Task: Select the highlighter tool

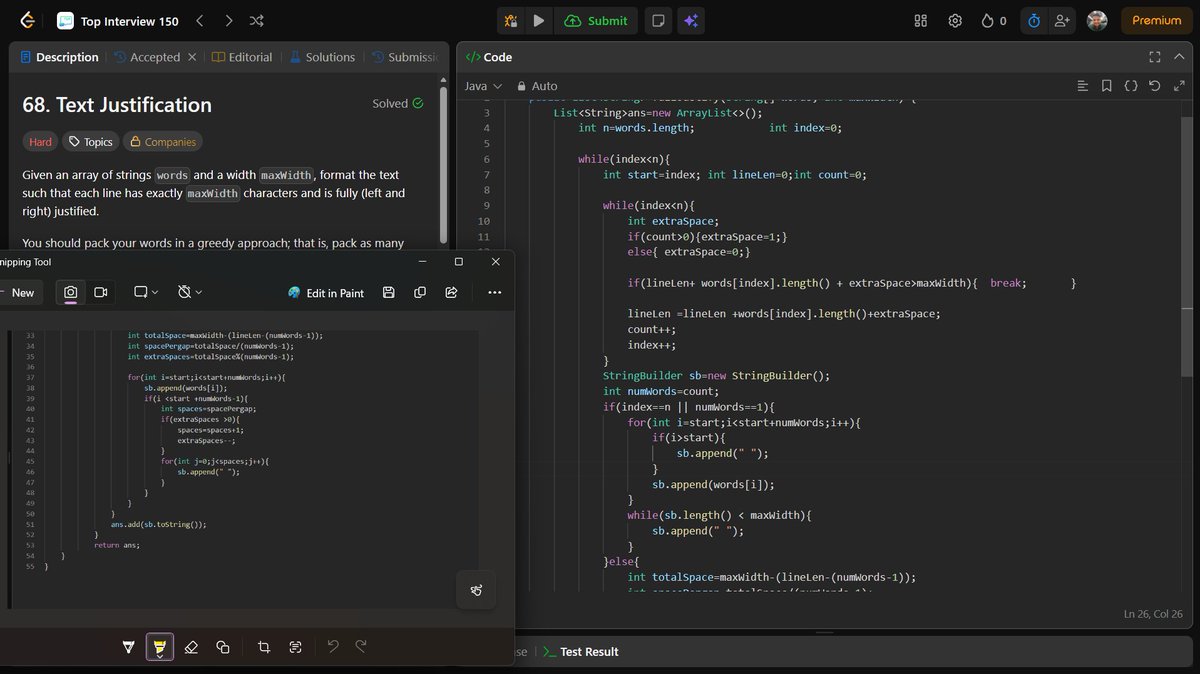Action: (x=158, y=647)
